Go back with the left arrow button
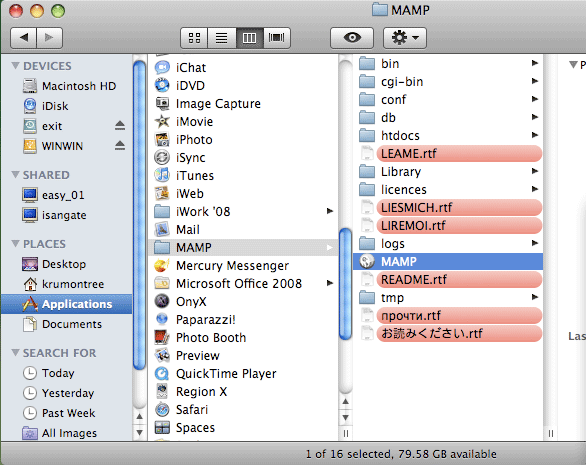 [24, 38]
